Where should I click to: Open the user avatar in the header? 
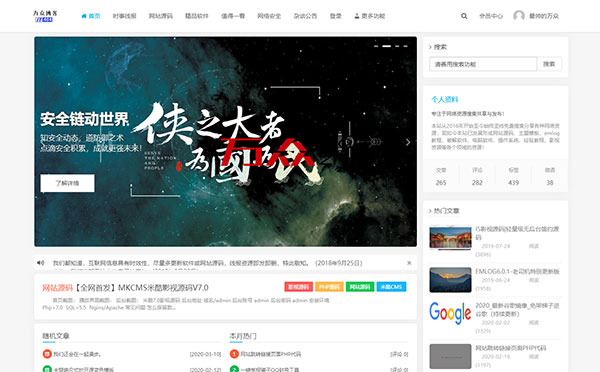click(x=519, y=16)
